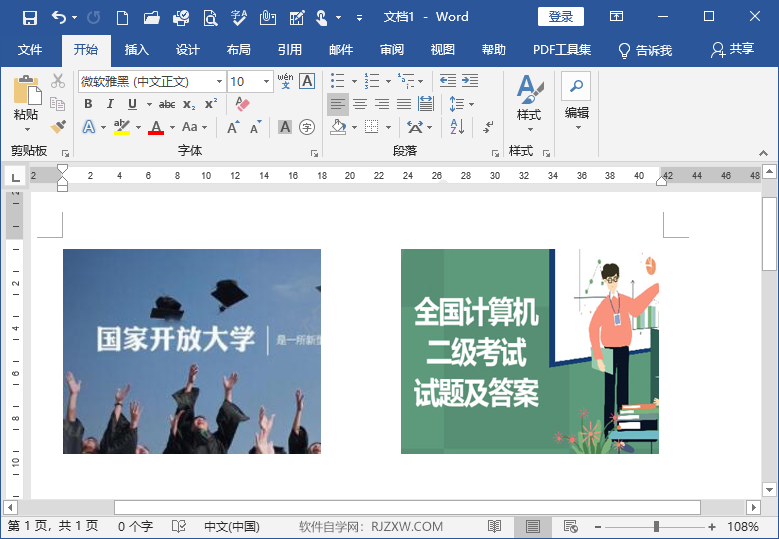Screen dimensions: 779x539
Task: Click the Show/Hide paragraph marks icon
Action: 488,127
